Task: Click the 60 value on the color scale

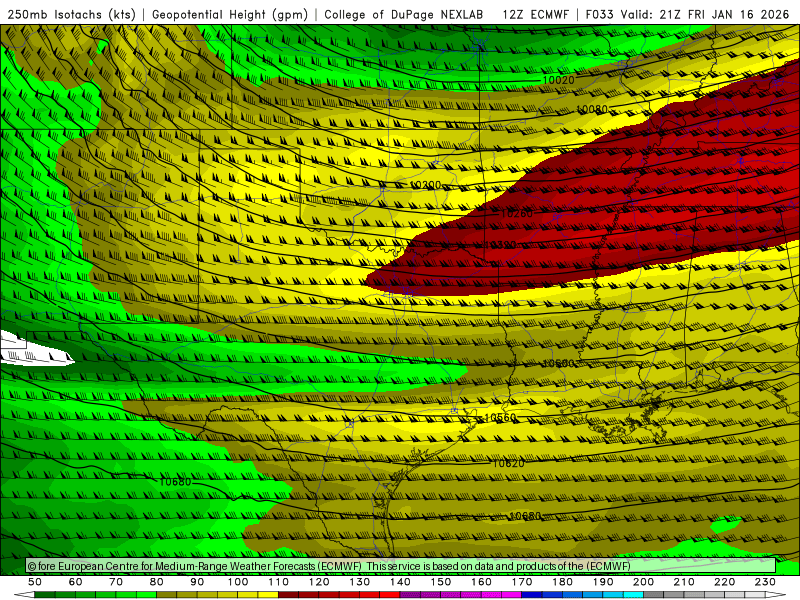Action: point(76,582)
